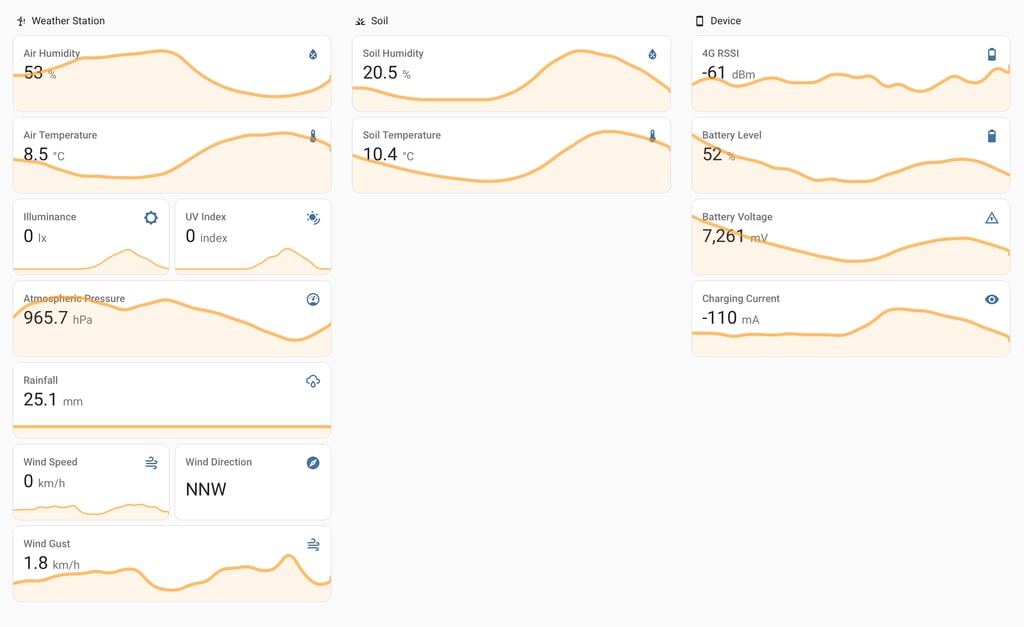Click the Rainfall sparkline graph
Viewport: 1024px width, 627px height.
[172, 425]
